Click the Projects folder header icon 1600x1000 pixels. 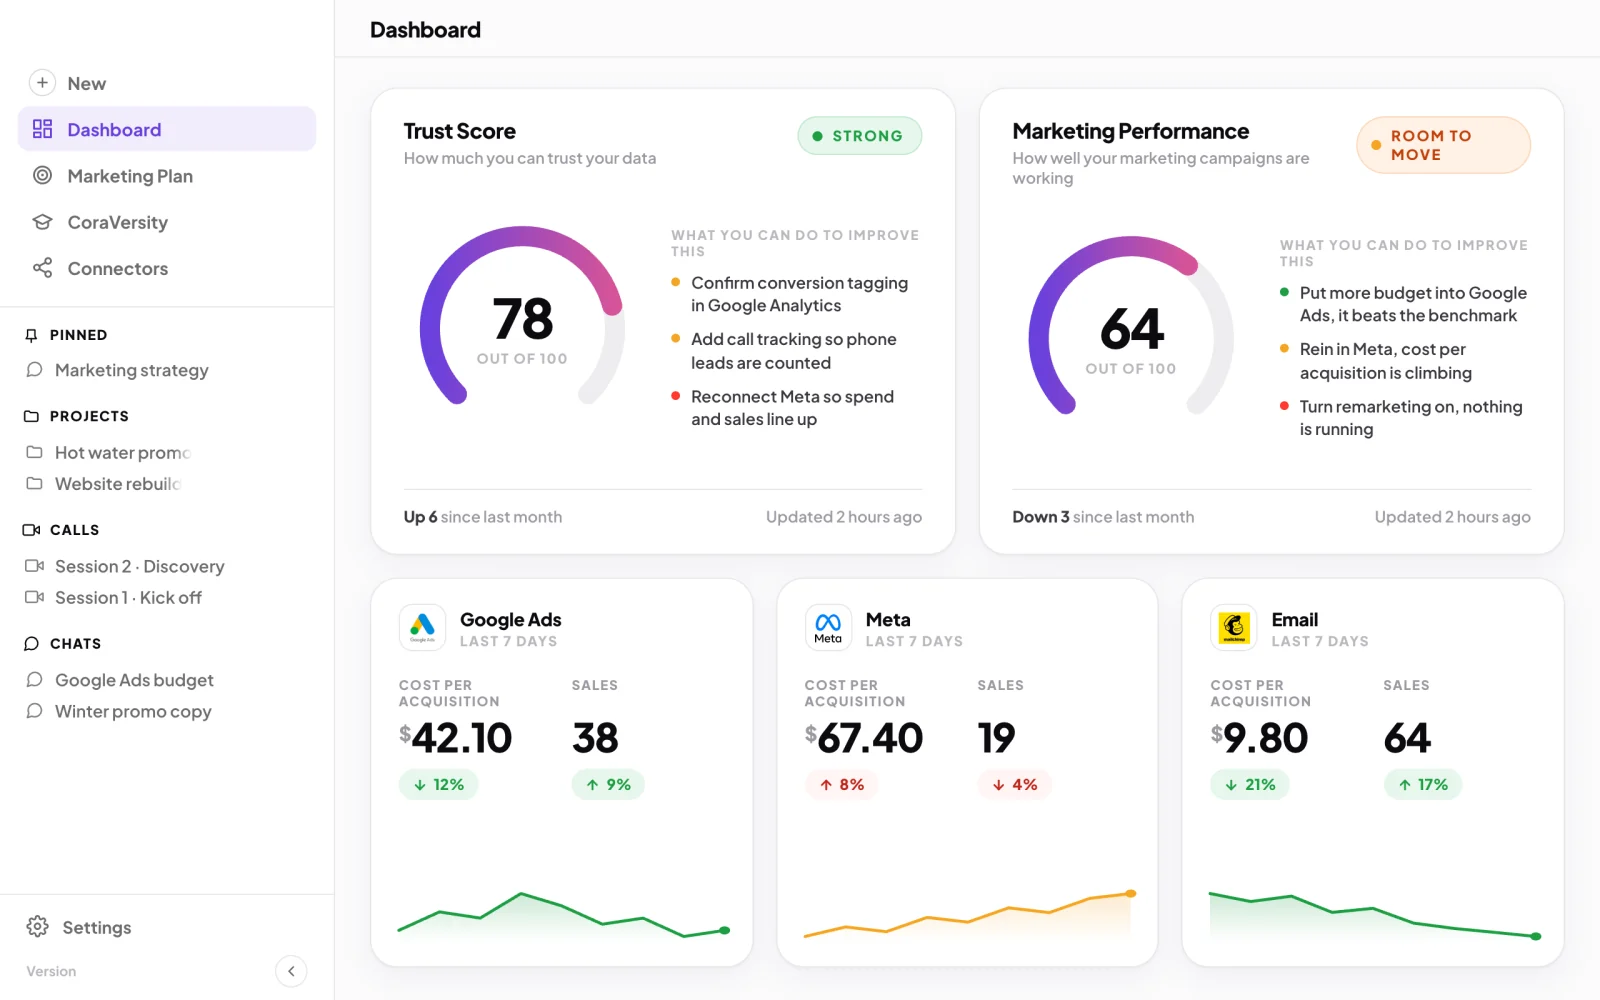tap(31, 416)
